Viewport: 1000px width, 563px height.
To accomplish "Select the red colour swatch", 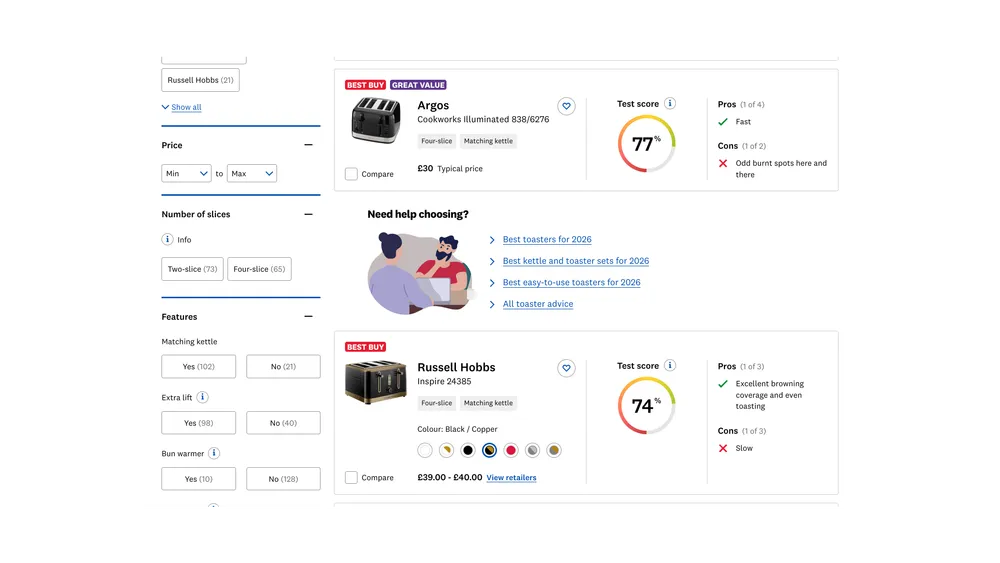I will tap(511, 451).
